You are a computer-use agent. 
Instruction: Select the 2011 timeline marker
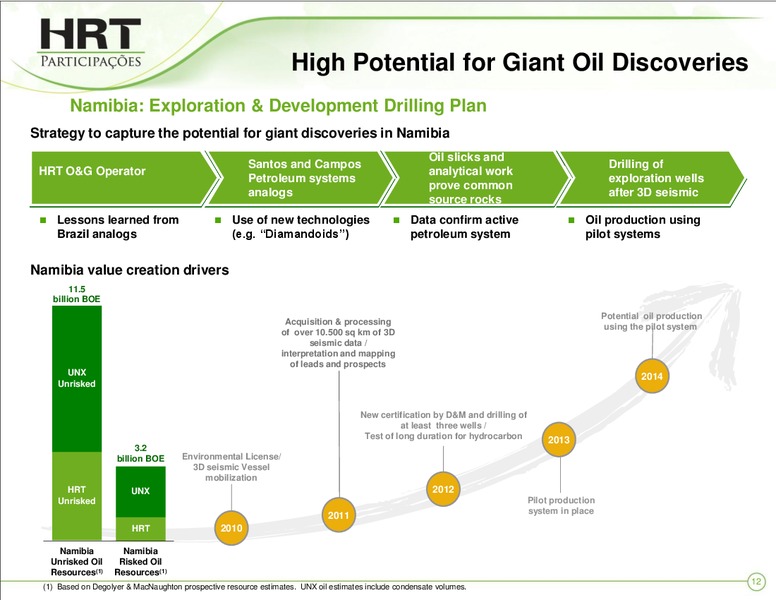[x=339, y=515]
